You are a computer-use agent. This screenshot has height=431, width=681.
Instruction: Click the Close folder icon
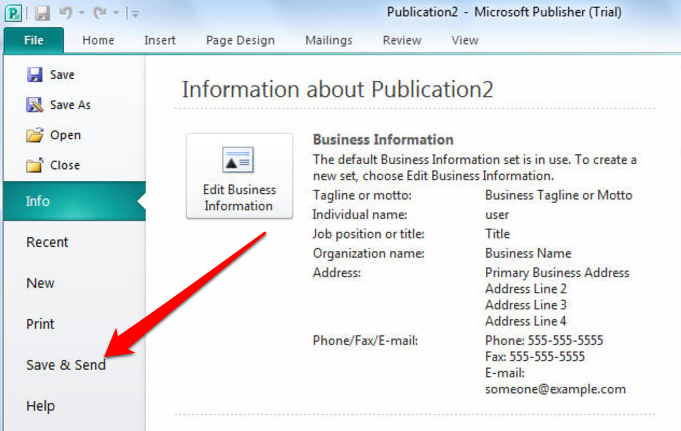(35, 165)
